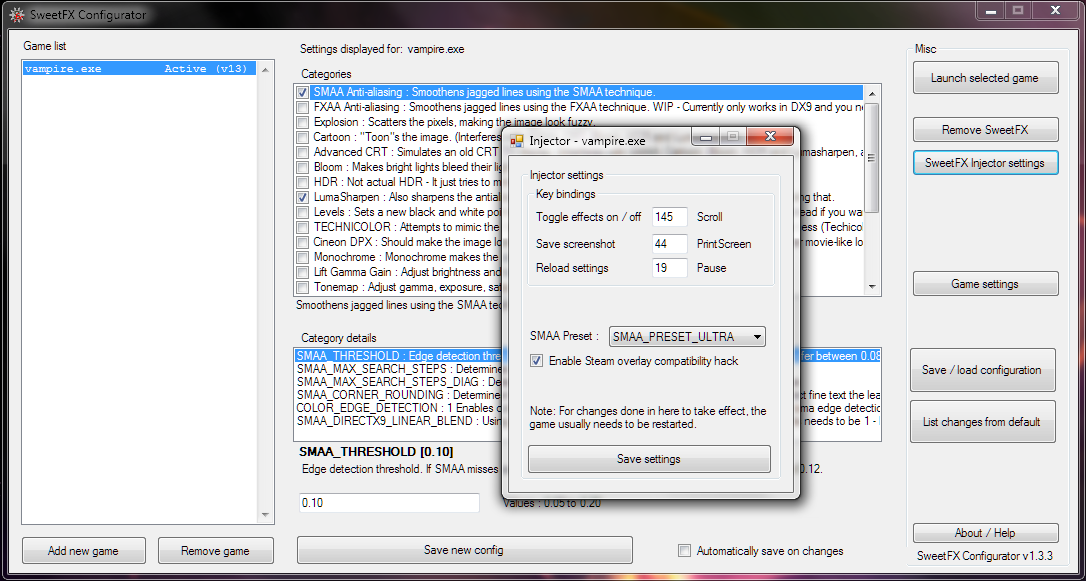Click Game list scroll up arrow
The width and height of the screenshot is (1086, 581).
click(265, 69)
